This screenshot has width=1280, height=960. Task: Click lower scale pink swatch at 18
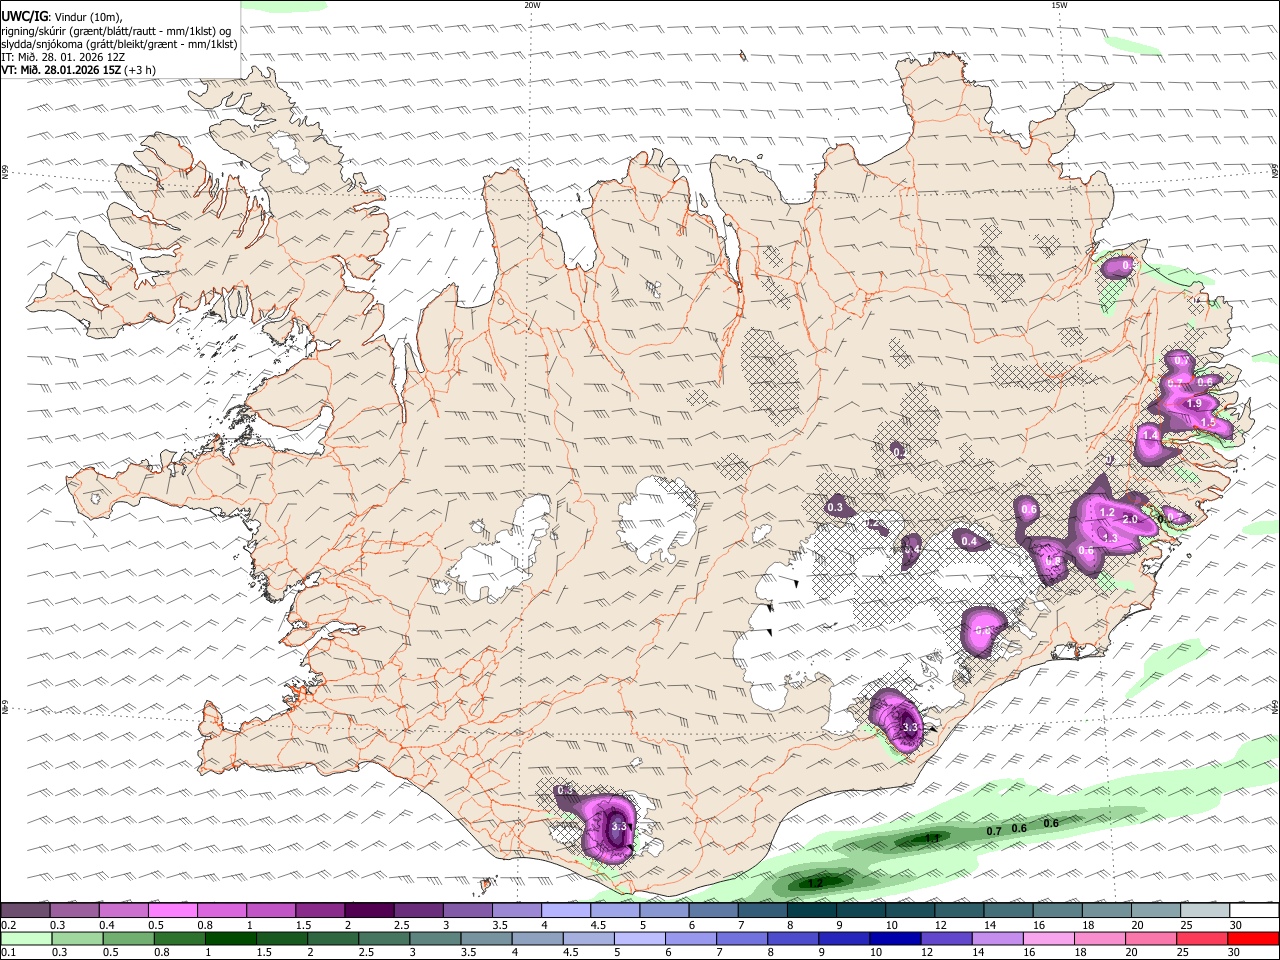click(x=1098, y=939)
